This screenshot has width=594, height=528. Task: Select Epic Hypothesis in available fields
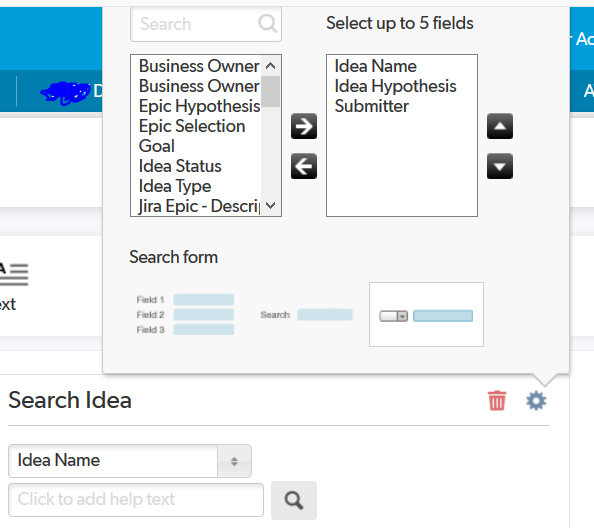tap(200, 106)
